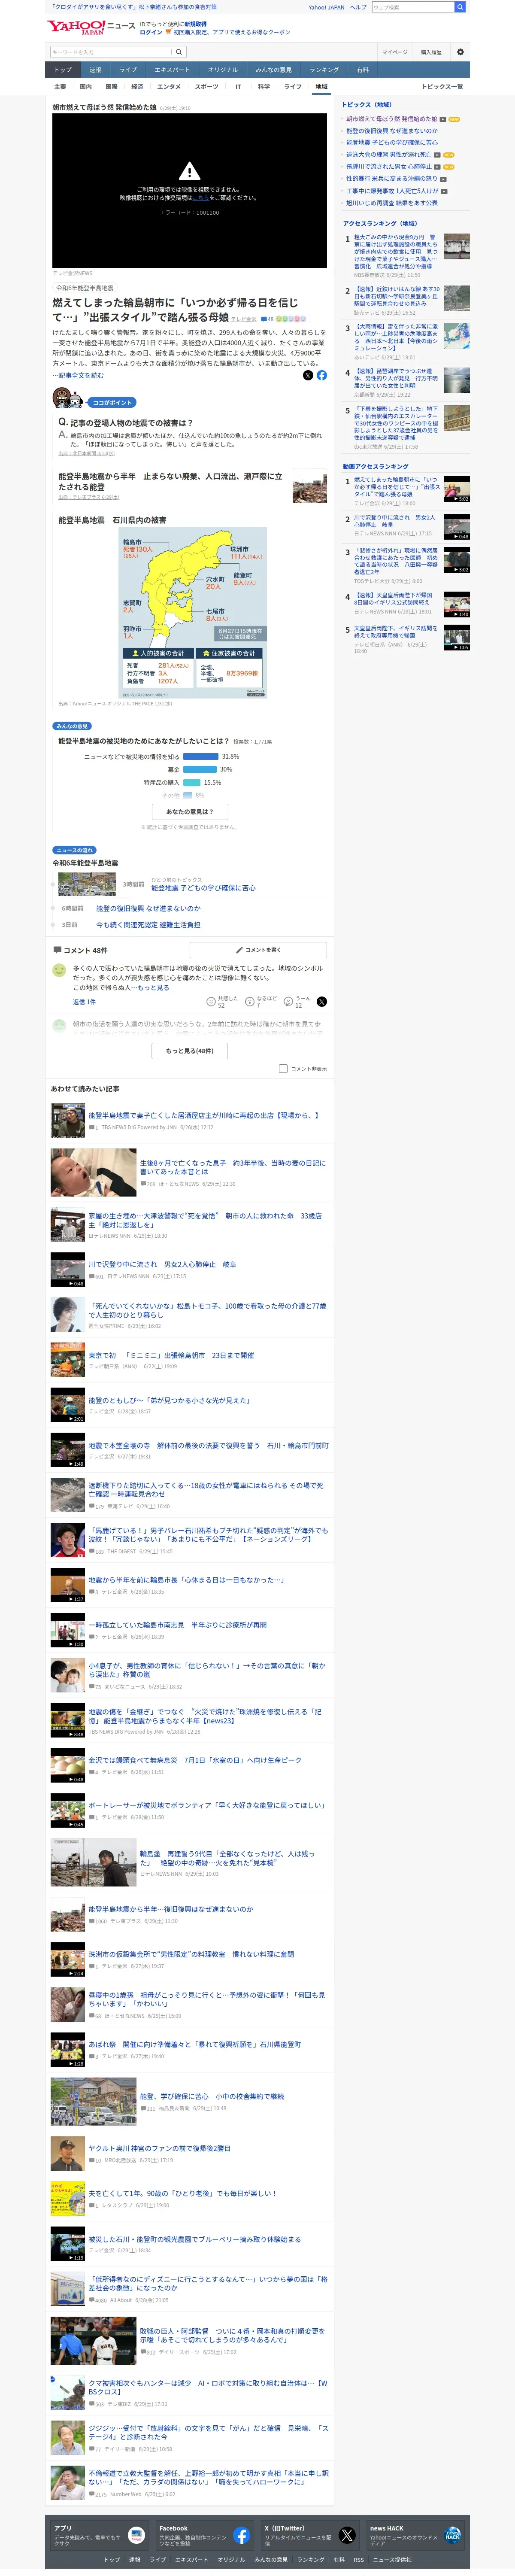This screenshot has width=515, height=2576.
Task: Open related article 東京で初「ミニミニ」出張輪島朝市
Action: 171,1355
